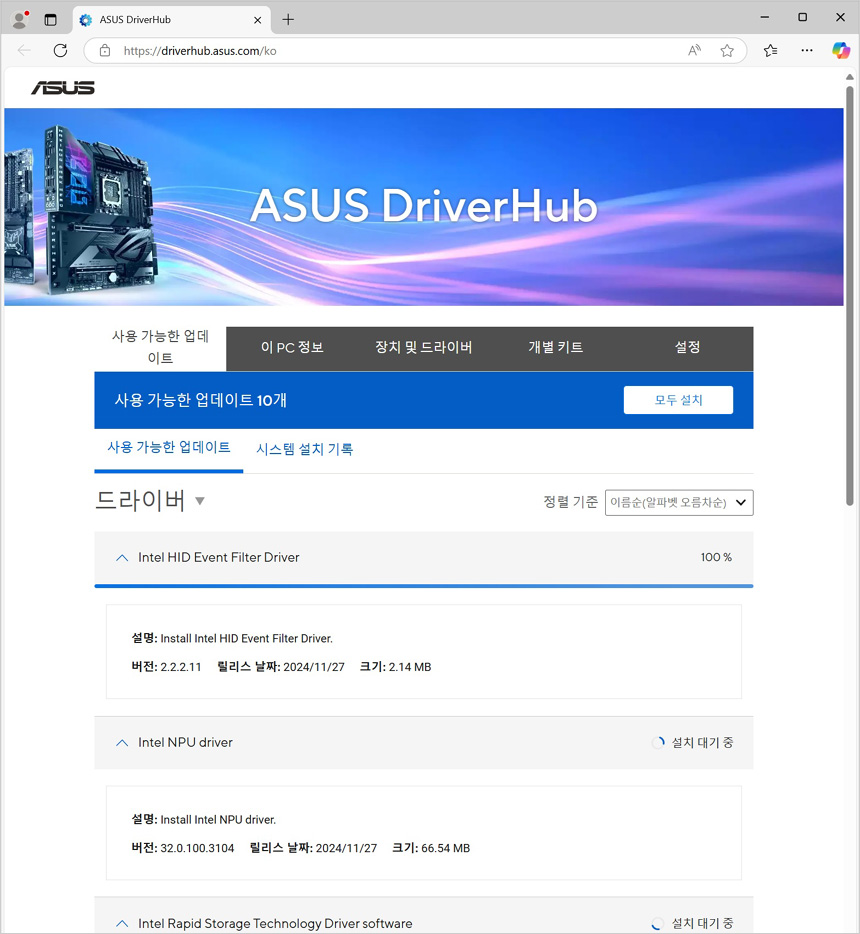Viewport: 860px width, 934px height.
Task: Switch to the 이 PC 정보 tab
Action: 292,348
